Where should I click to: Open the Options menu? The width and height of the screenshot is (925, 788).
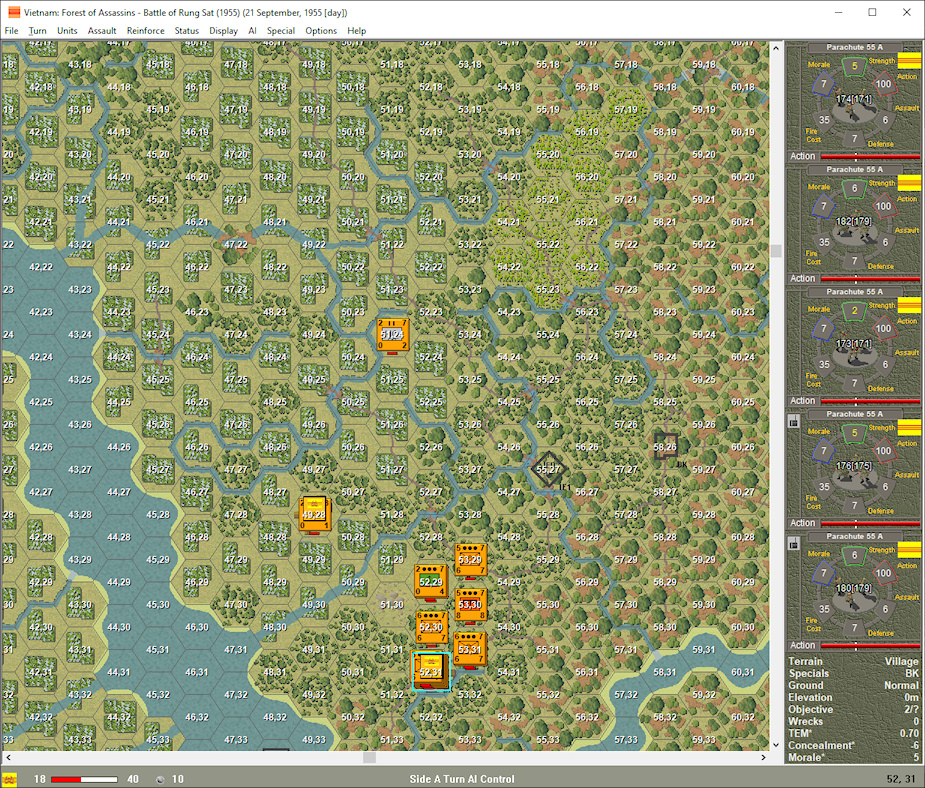coord(321,31)
